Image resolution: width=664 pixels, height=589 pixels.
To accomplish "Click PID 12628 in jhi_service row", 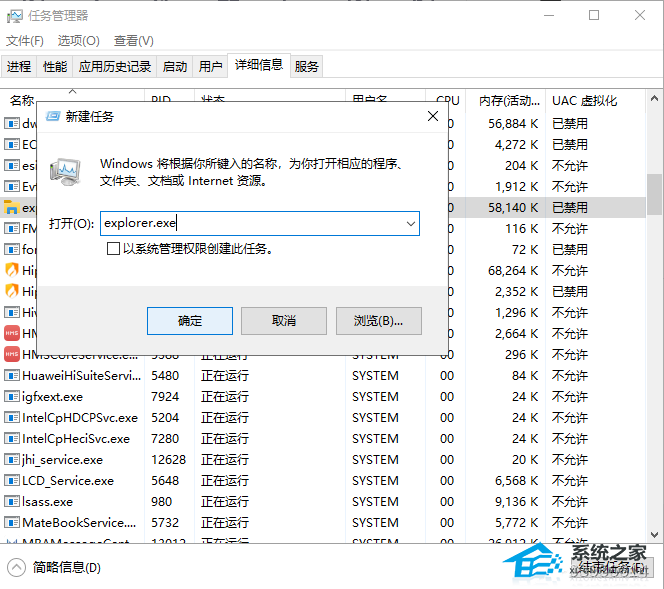I will (x=169, y=459).
